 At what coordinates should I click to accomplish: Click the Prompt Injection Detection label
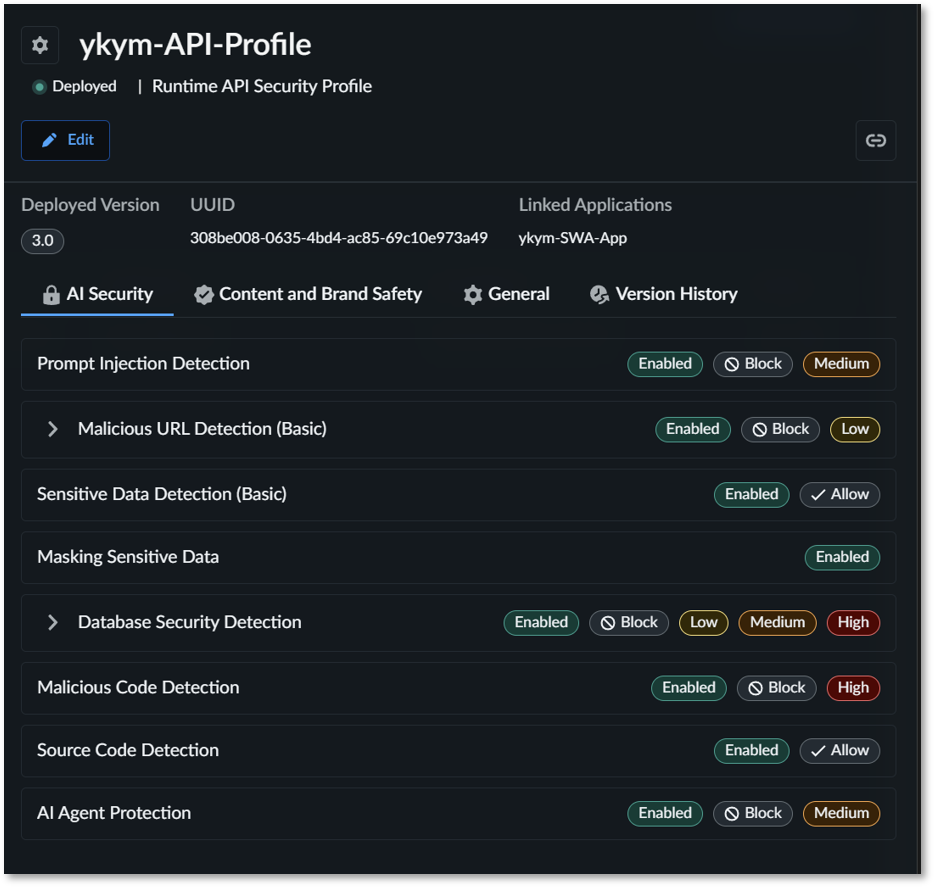pyautogui.click(x=144, y=364)
